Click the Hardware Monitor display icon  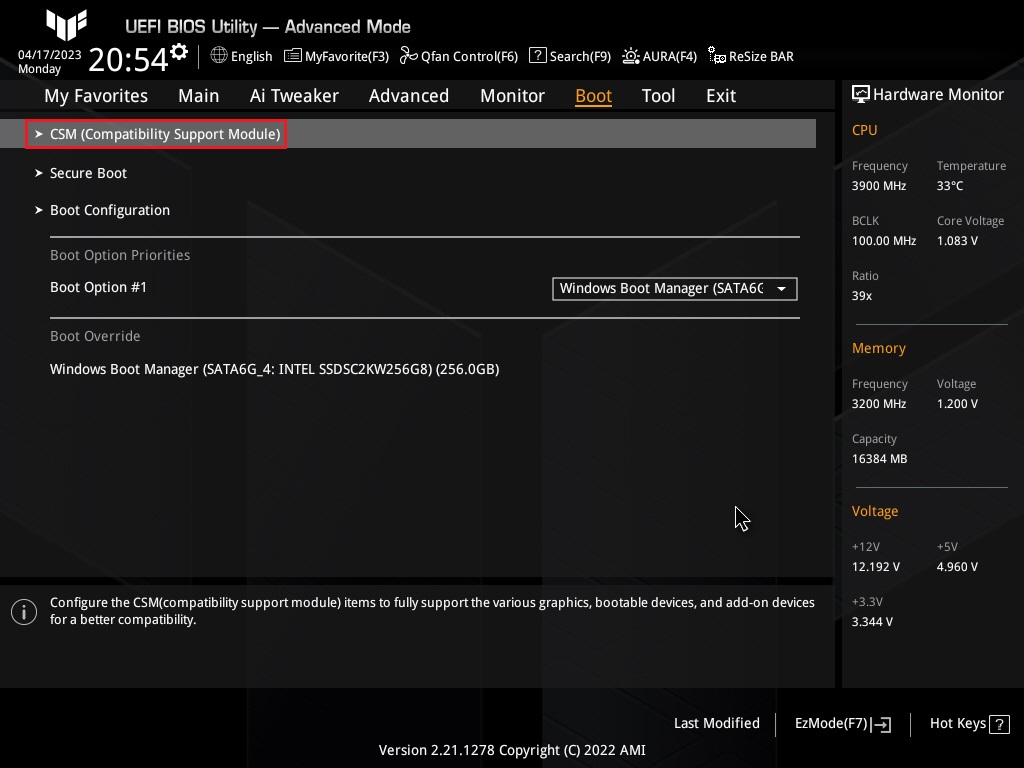(861, 95)
